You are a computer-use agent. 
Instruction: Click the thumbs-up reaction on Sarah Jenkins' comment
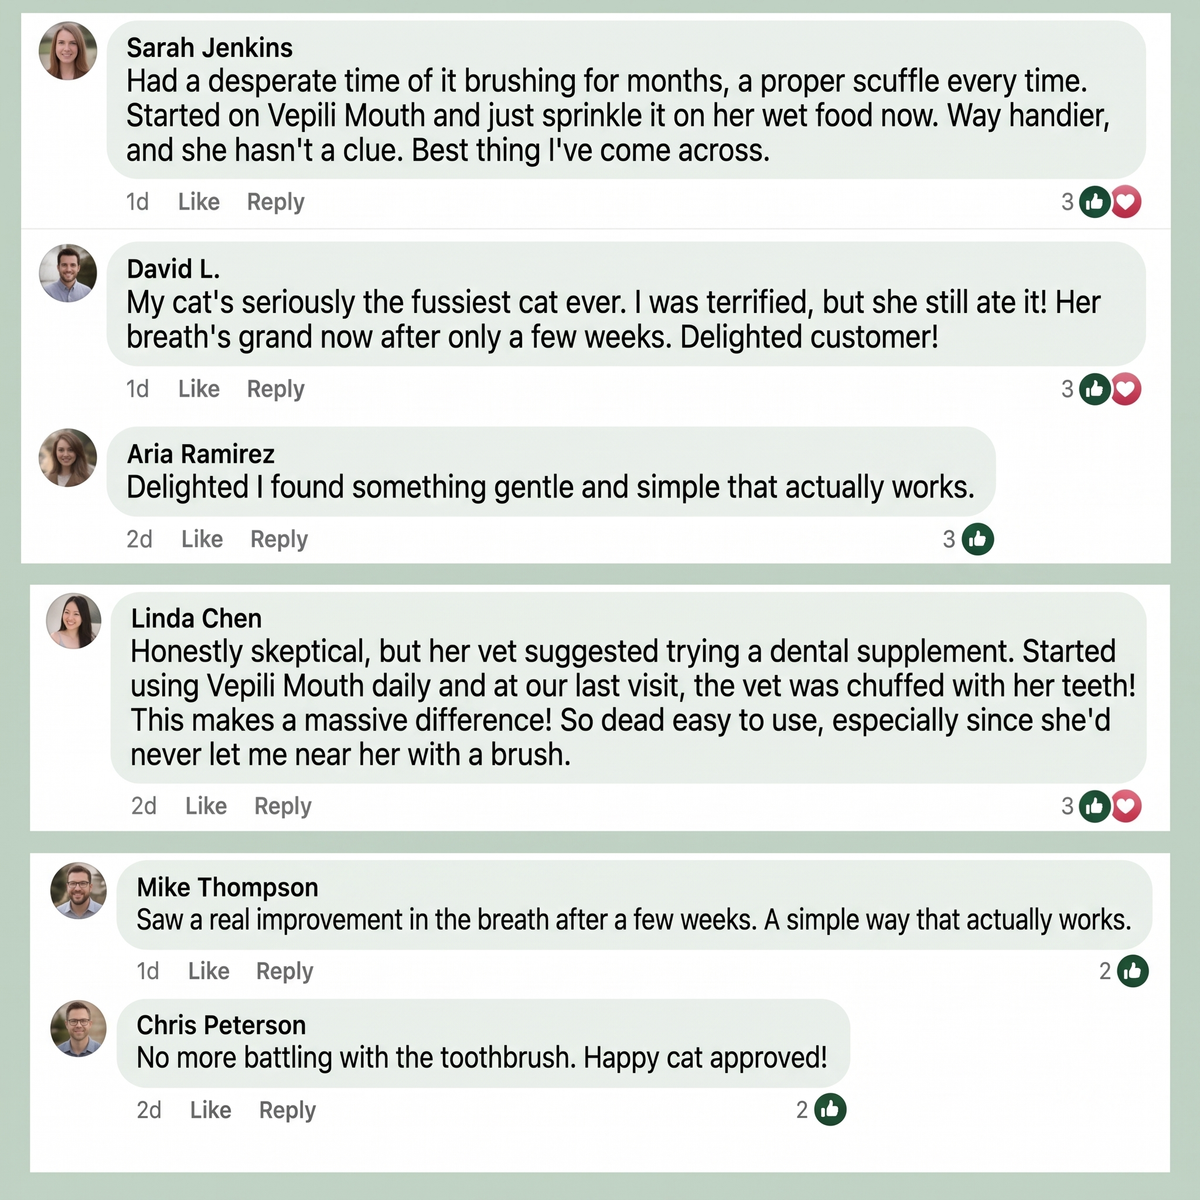tap(1095, 202)
